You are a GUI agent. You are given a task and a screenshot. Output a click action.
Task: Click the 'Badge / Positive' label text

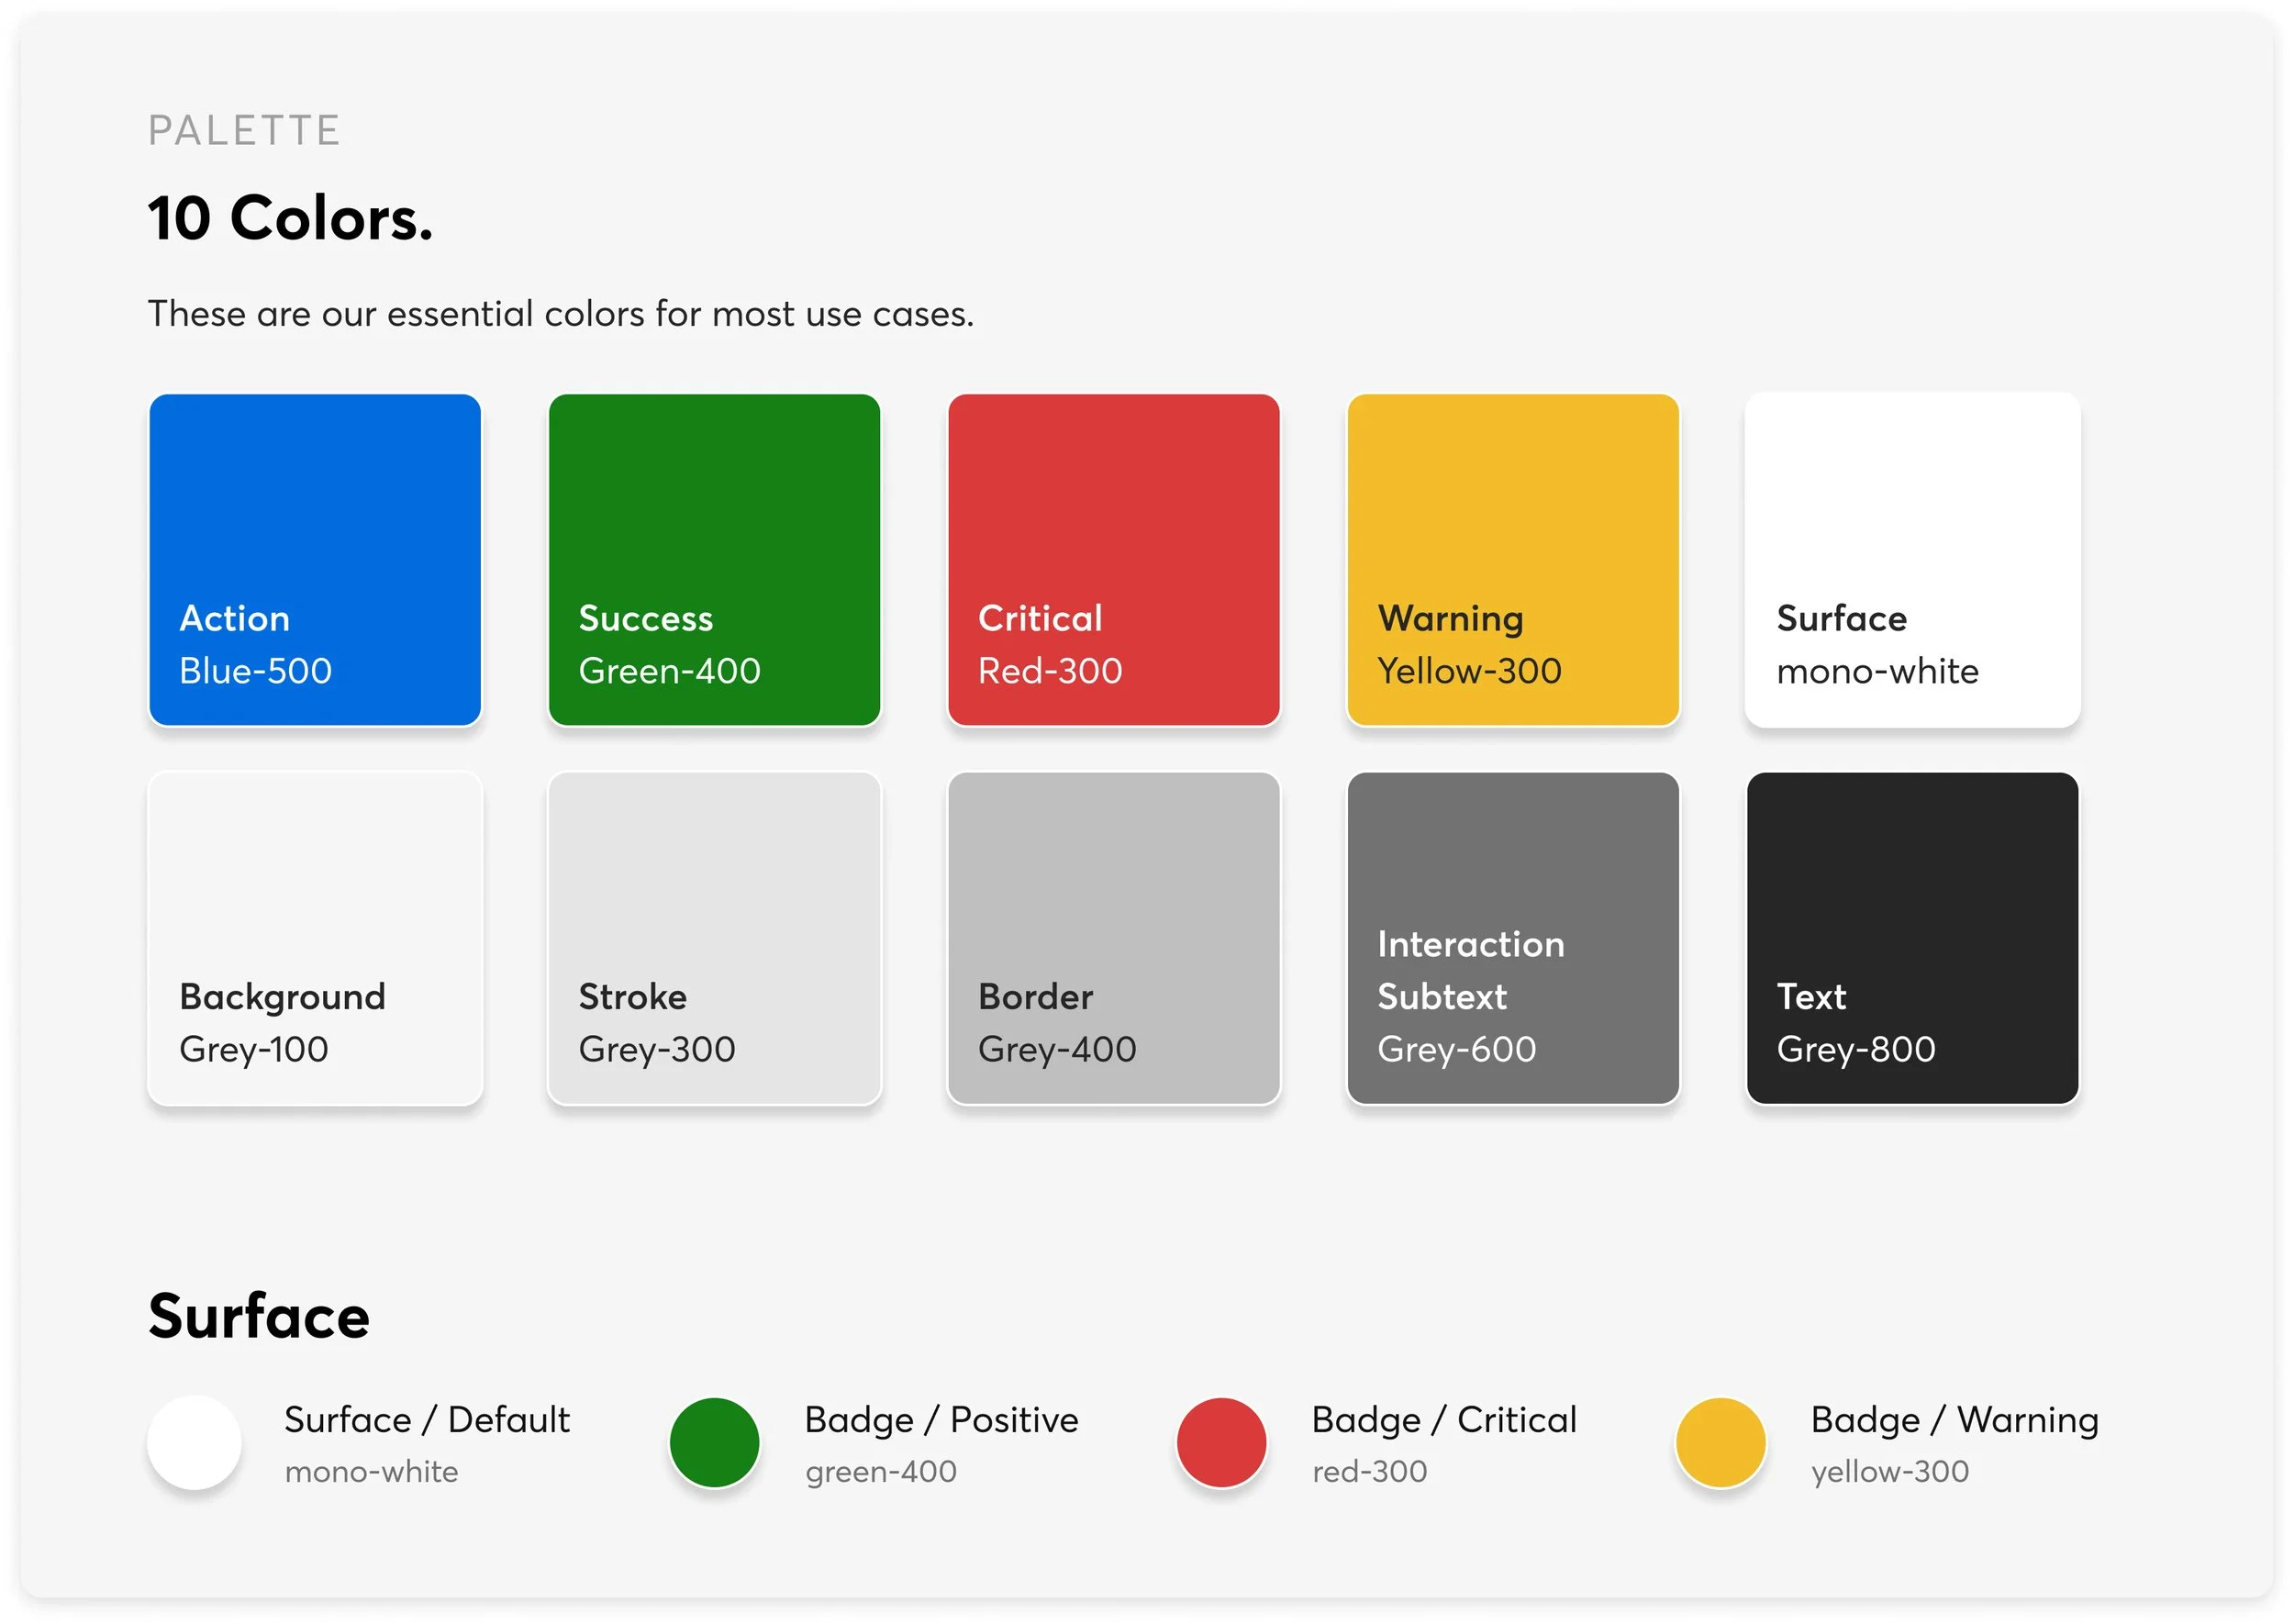[941, 1419]
